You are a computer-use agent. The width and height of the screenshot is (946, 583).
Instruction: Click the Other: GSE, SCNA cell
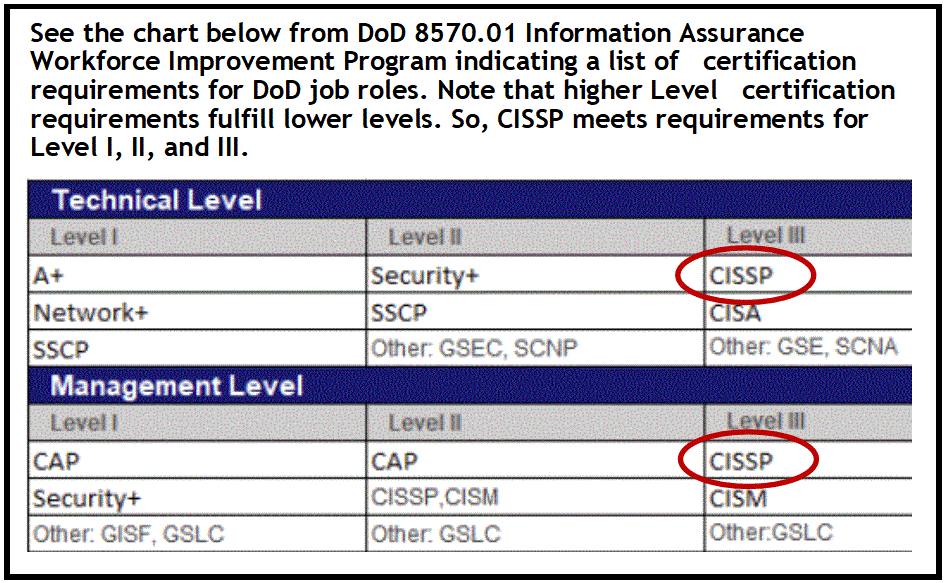[808, 347]
